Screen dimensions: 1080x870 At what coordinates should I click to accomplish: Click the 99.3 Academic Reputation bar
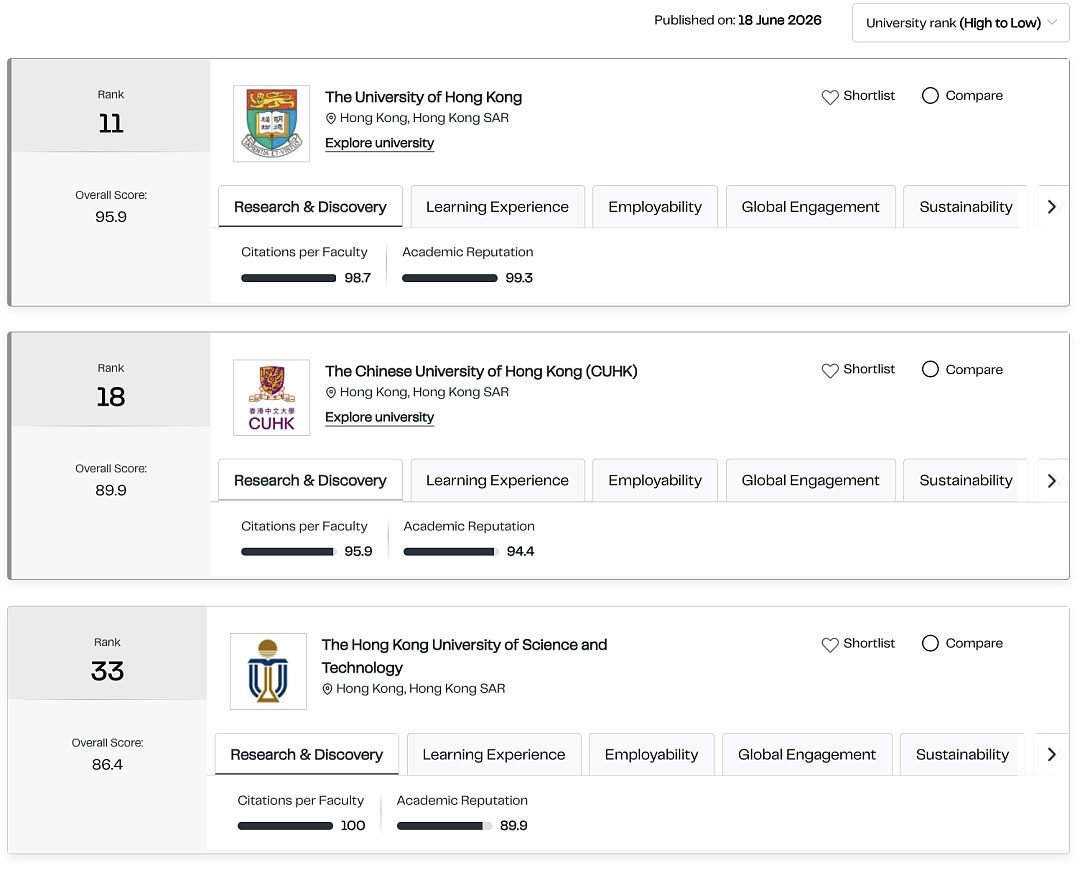click(x=450, y=278)
